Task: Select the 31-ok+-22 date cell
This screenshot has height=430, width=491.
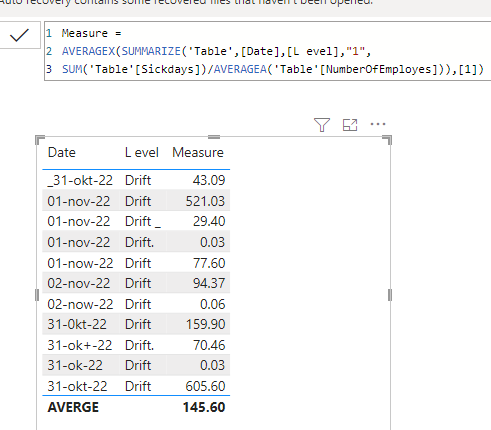Action: 80,345
